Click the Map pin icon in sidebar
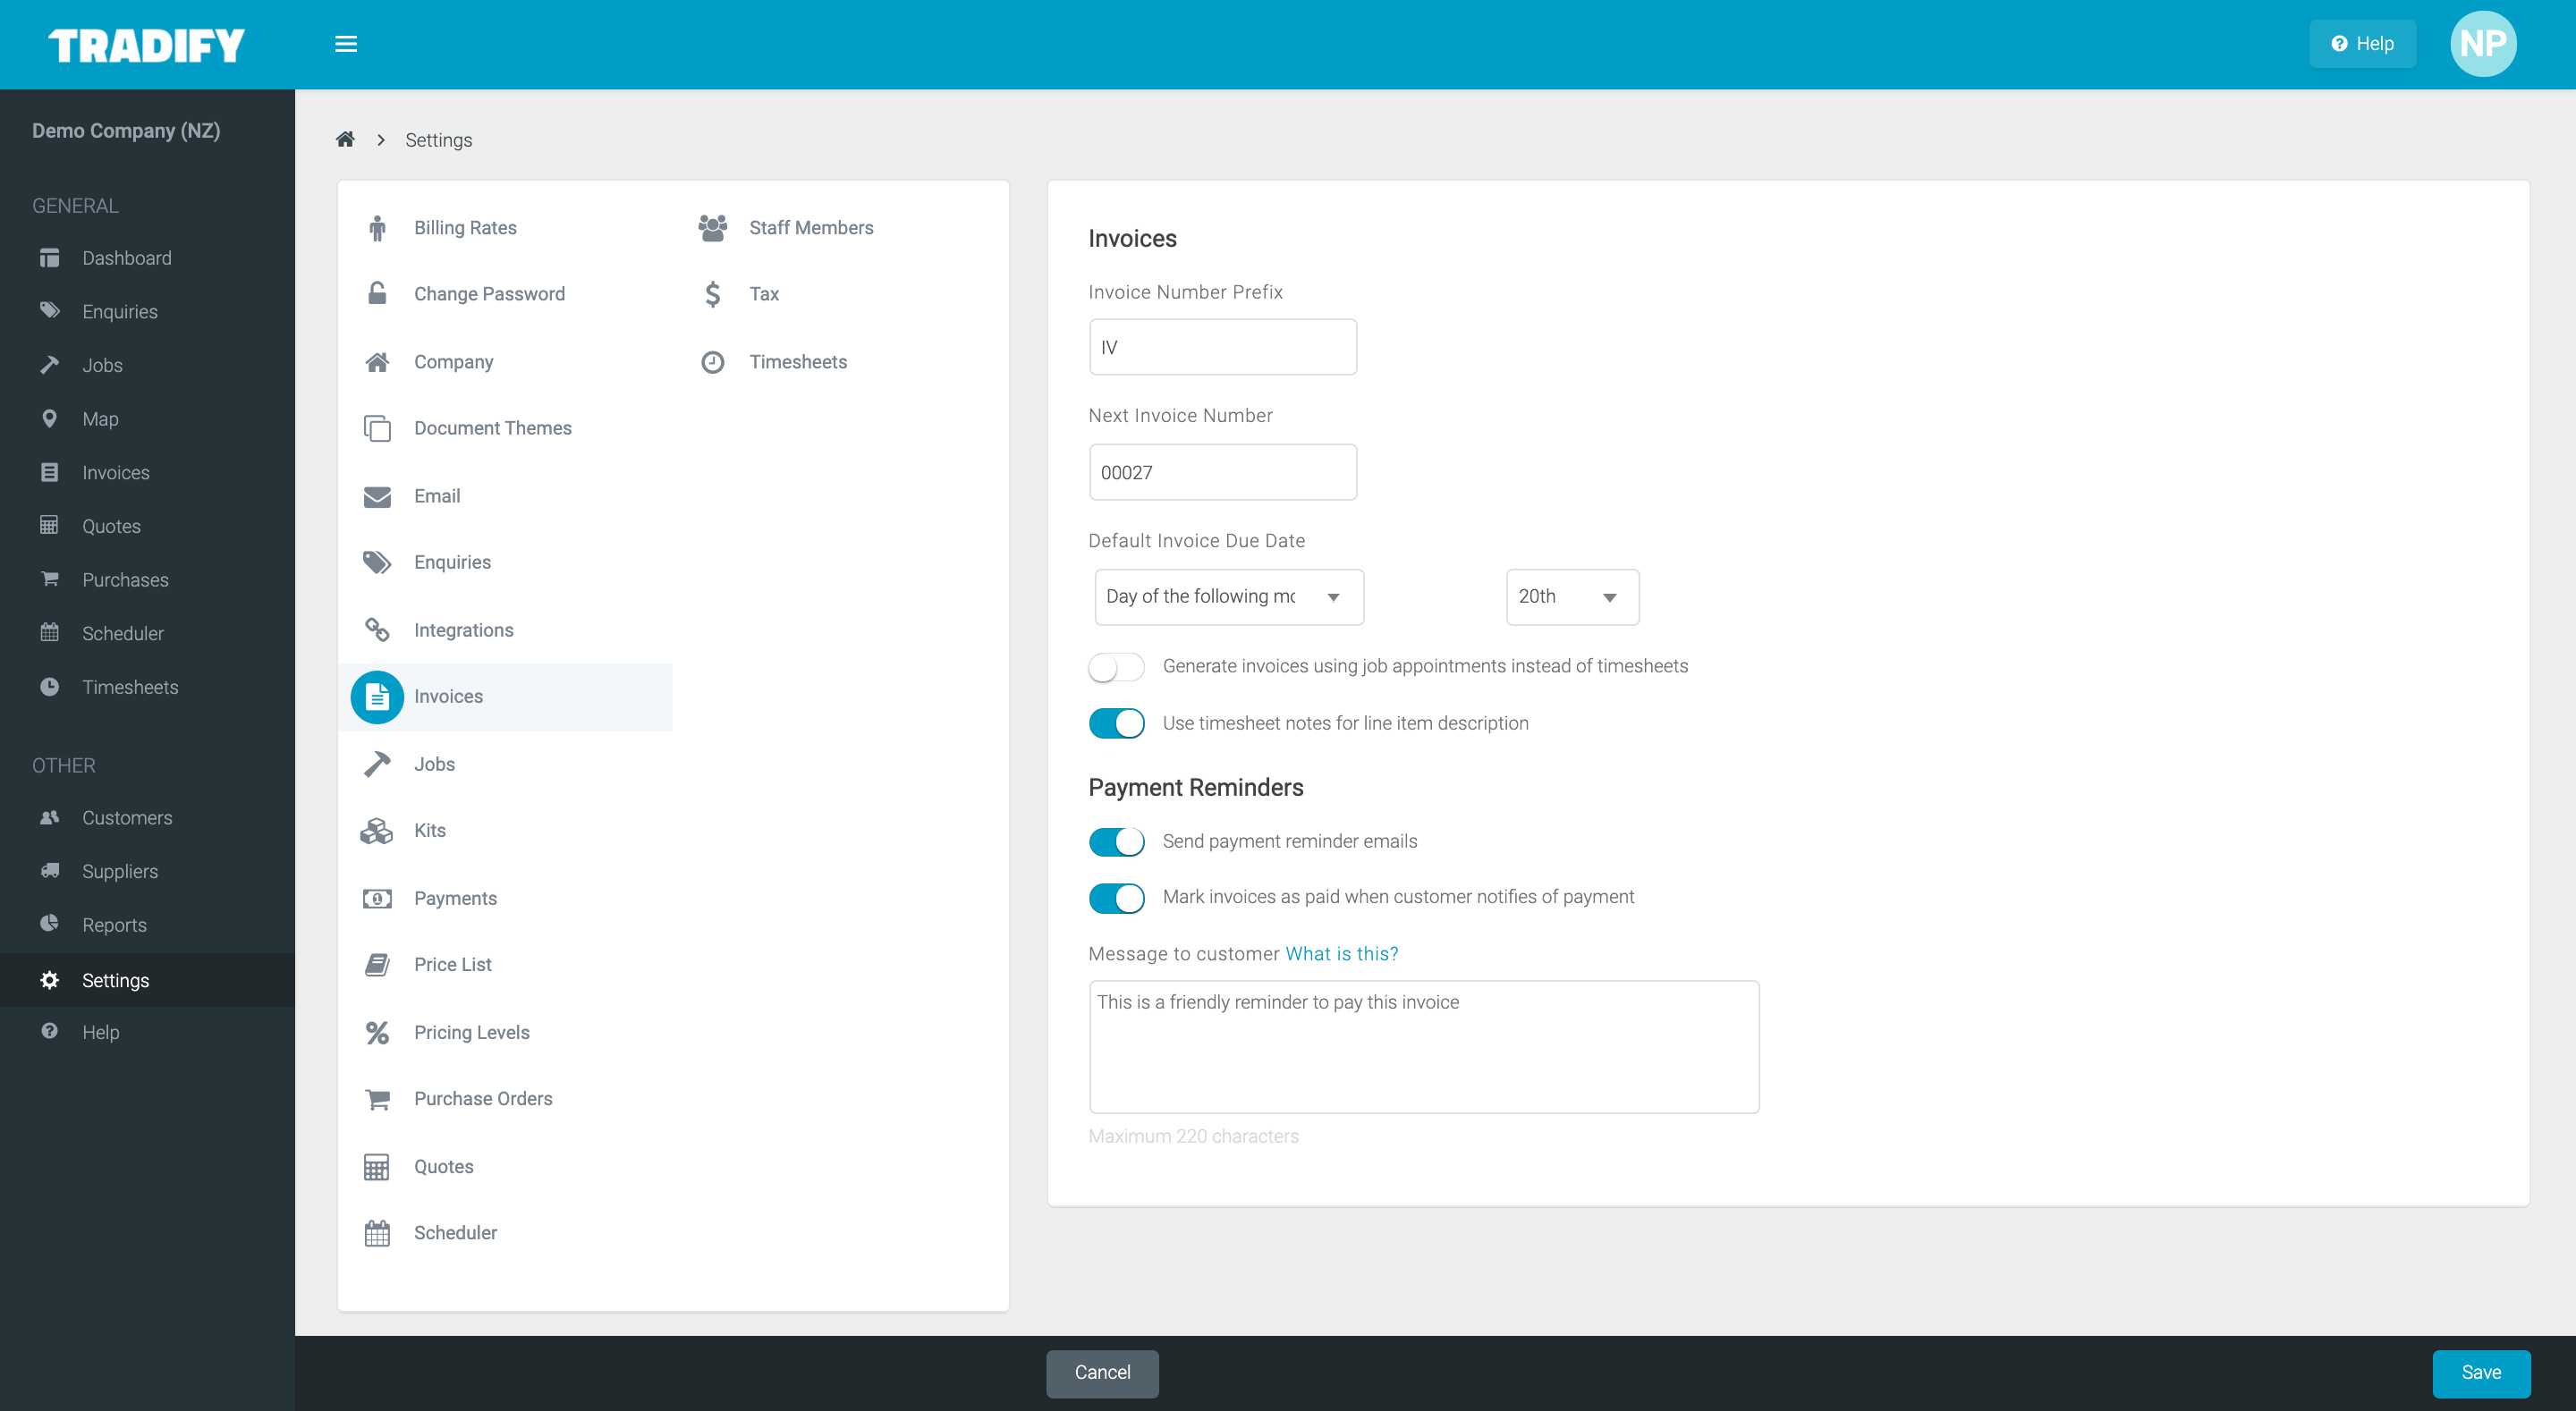The width and height of the screenshot is (2576, 1411). coord(49,419)
